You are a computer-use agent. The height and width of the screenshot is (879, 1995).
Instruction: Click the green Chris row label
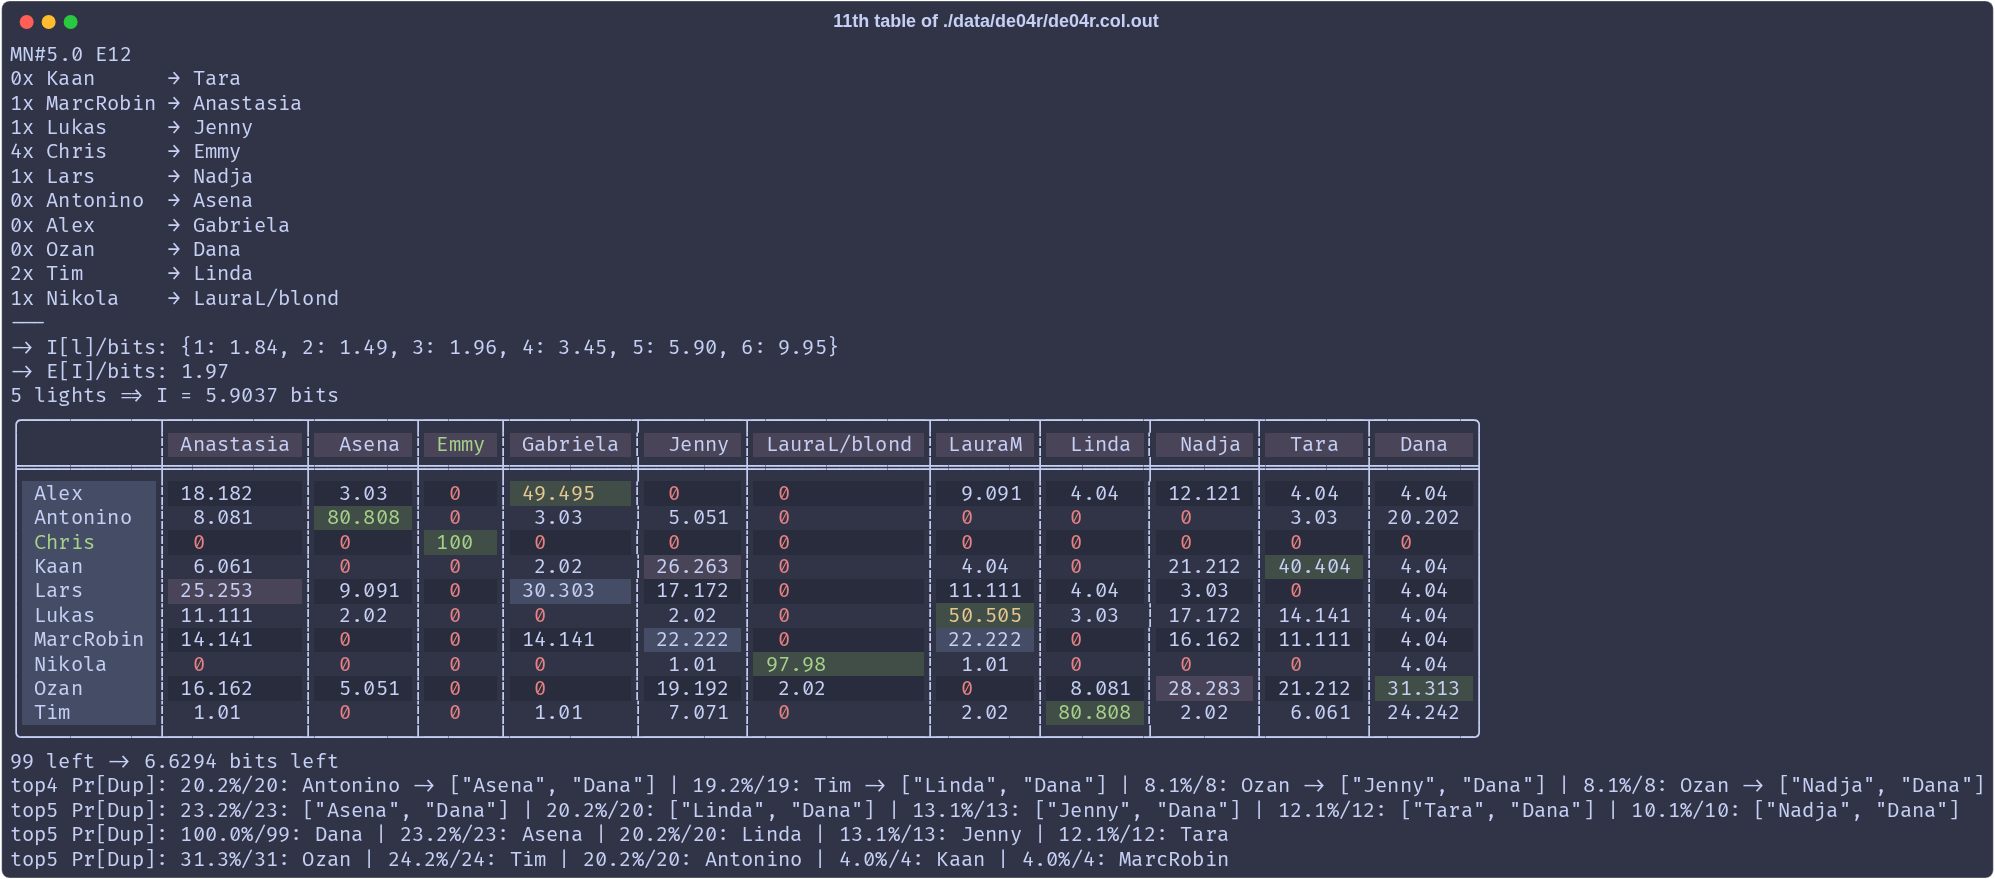64,542
